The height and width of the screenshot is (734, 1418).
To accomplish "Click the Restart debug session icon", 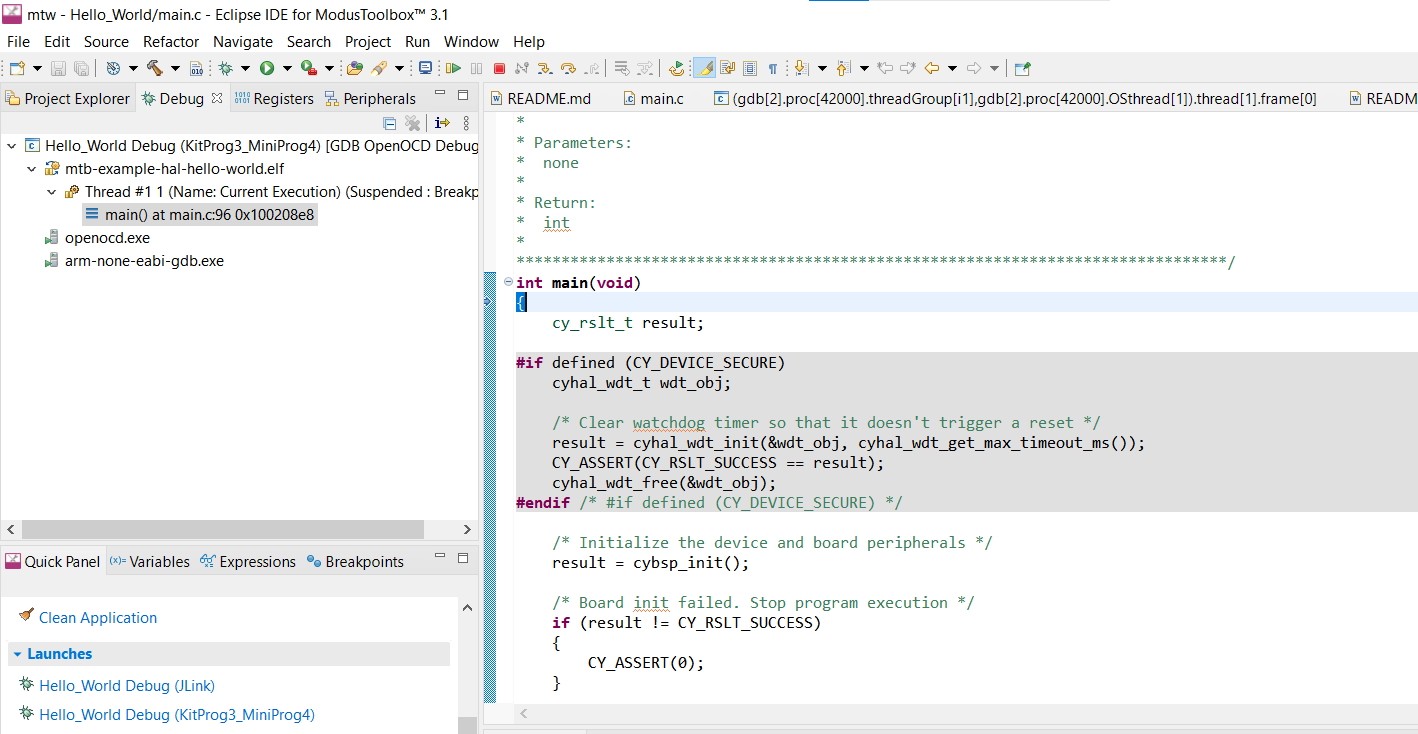I will click(677, 68).
